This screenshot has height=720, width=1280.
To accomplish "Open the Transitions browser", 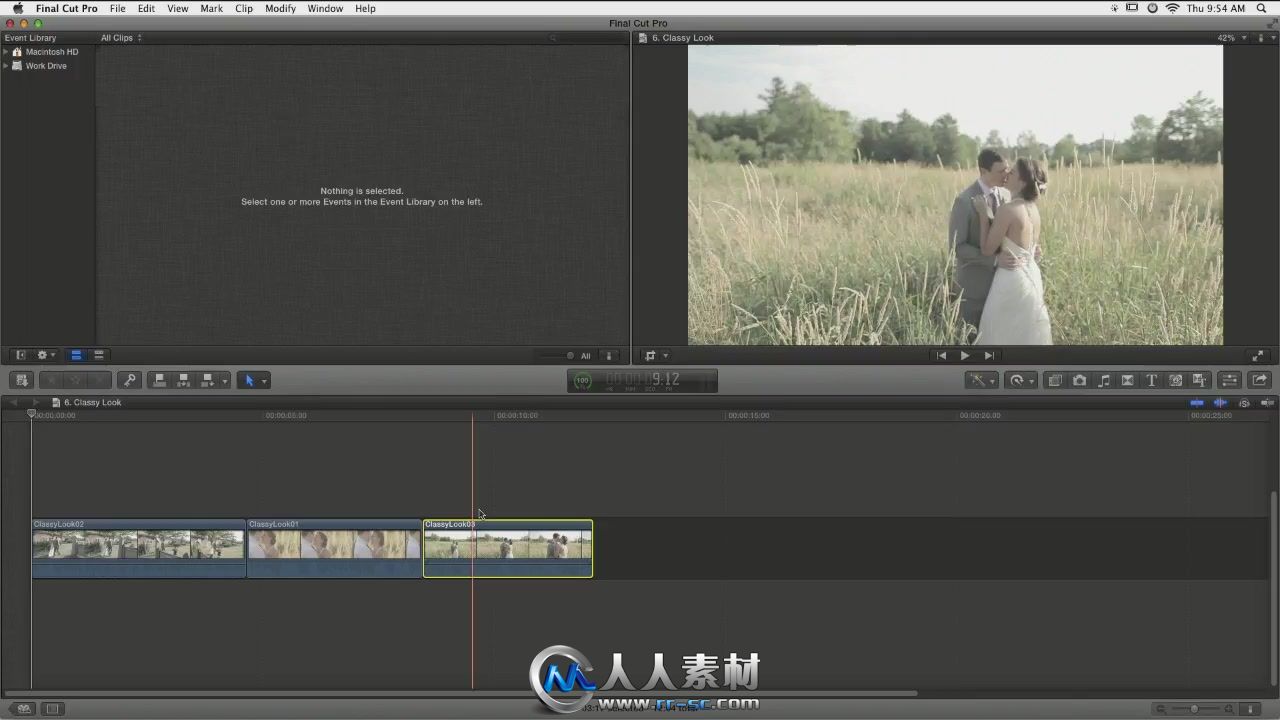I will point(1127,380).
